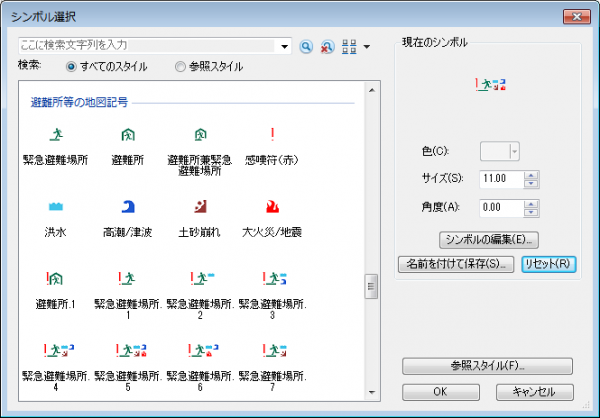Decrease the 角度 value with down arrow
Image resolution: width=600 pixels, height=418 pixels.
531,212
